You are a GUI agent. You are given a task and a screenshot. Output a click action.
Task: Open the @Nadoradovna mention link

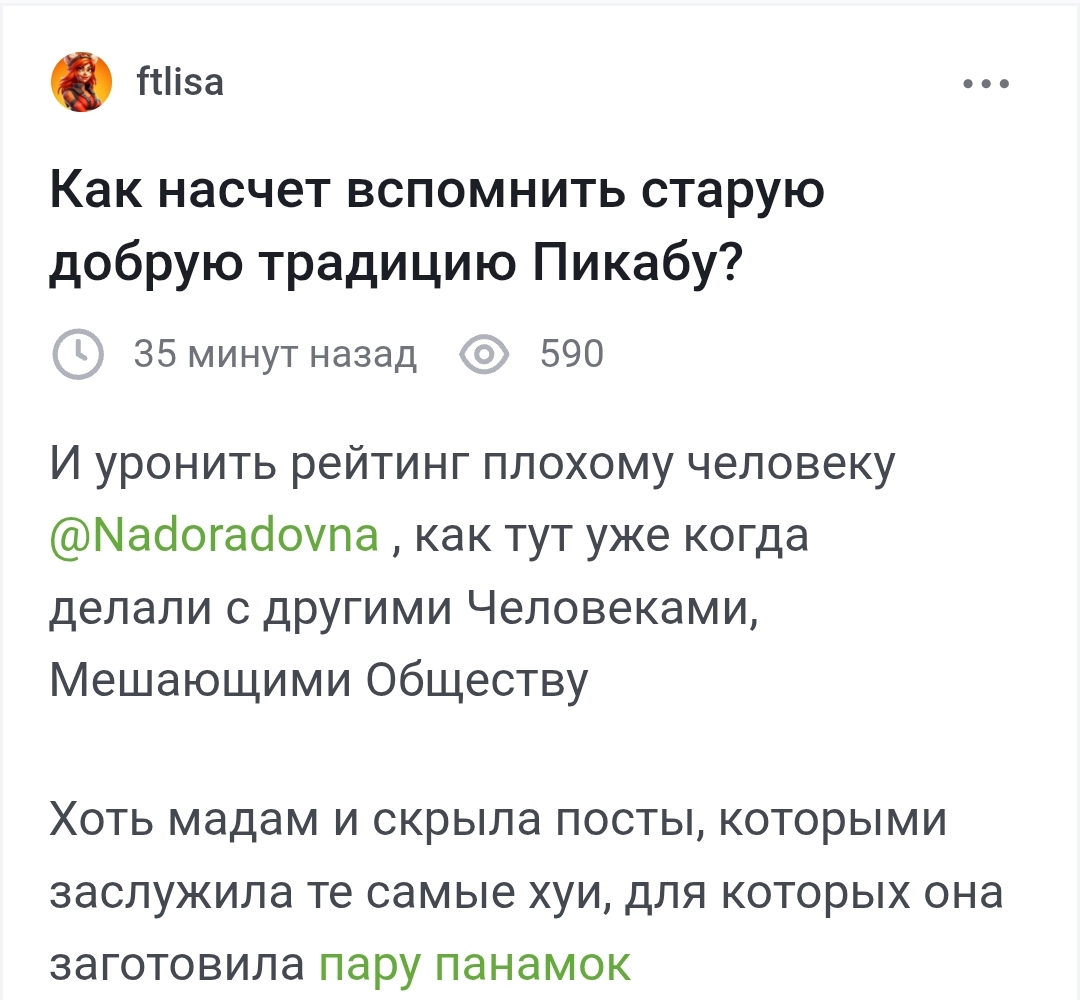coord(214,536)
